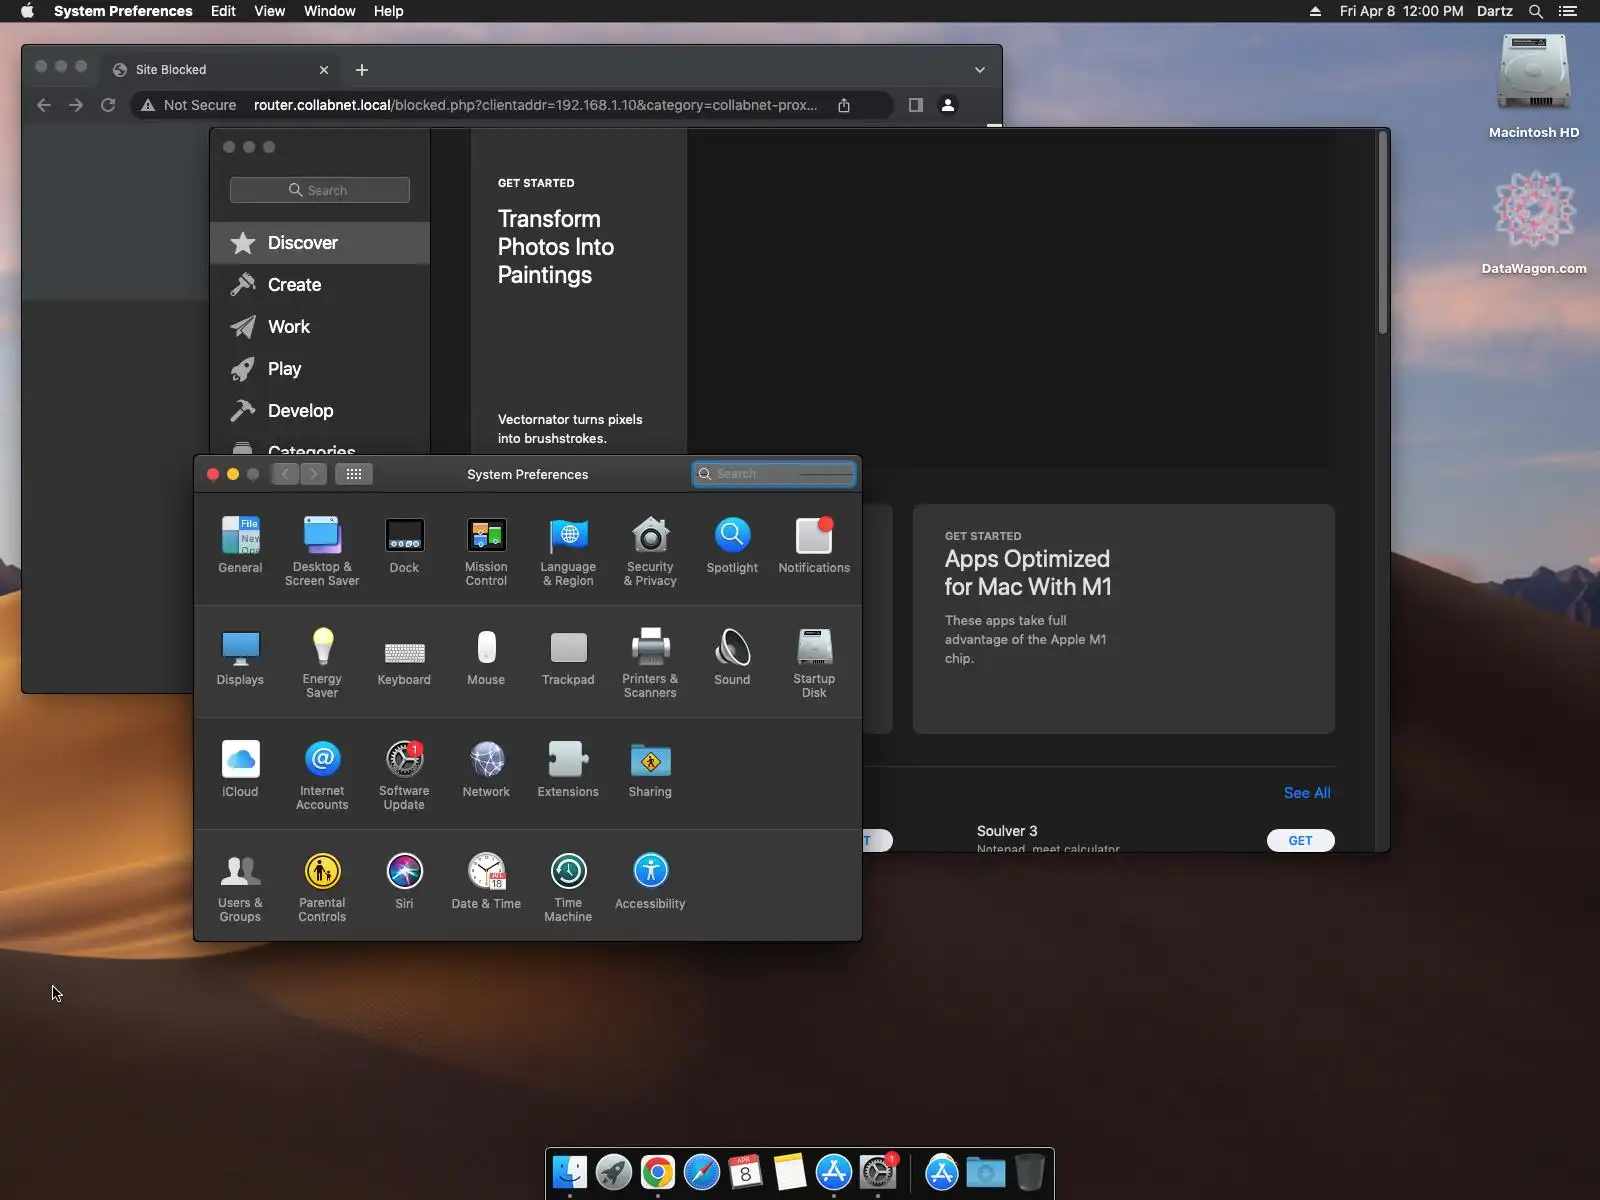Click the App Store window scrollbar

point(1383,233)
